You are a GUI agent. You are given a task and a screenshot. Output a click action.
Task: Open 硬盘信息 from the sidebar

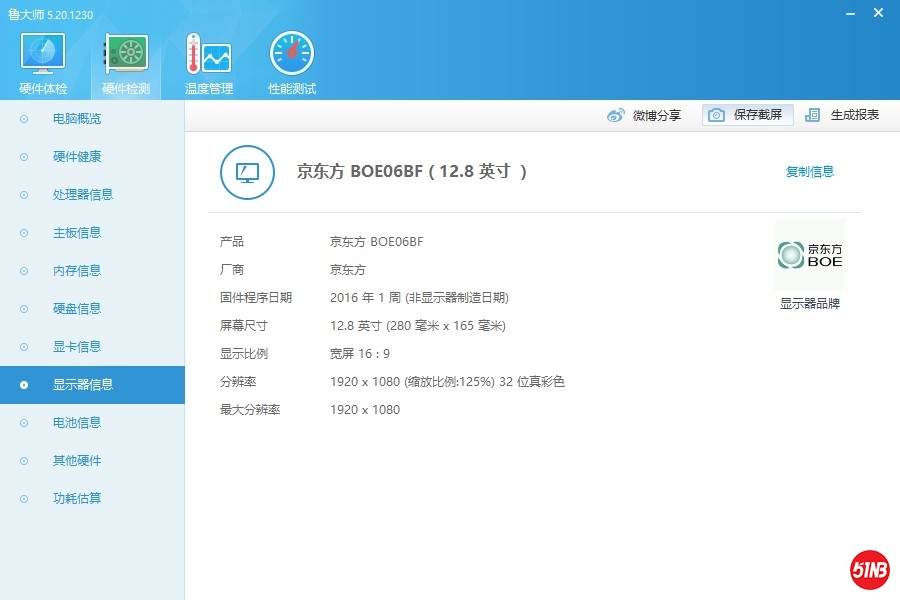(x=77, y=309)
